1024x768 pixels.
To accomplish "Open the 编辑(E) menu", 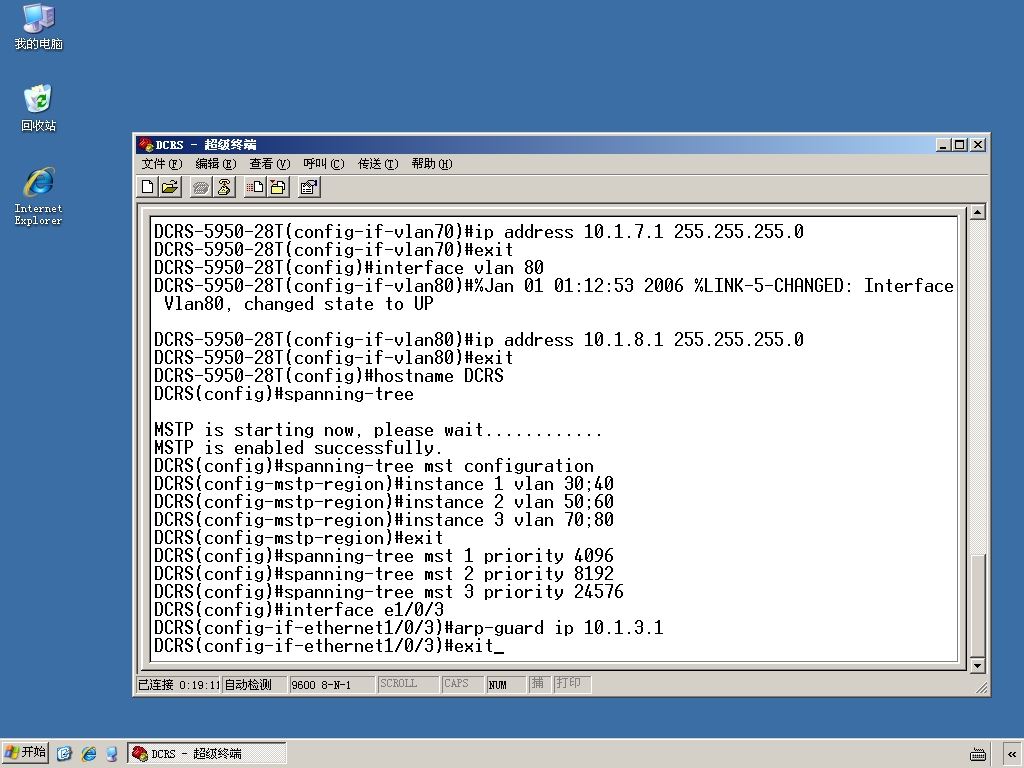I will (216, 164).
